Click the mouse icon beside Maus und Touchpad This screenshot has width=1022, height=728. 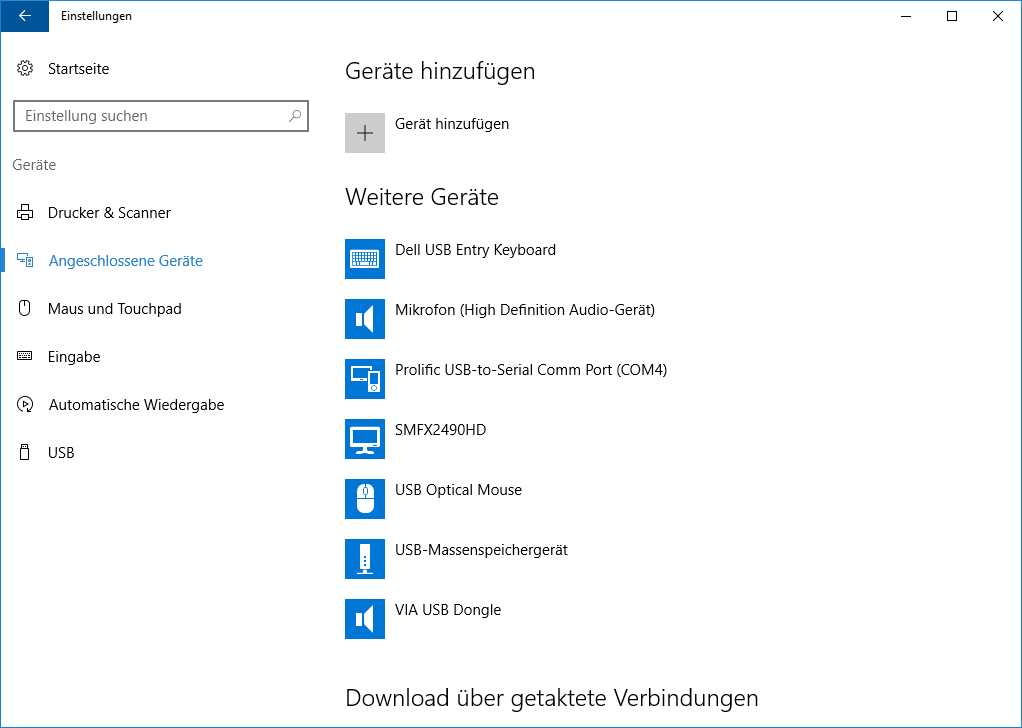coord(25,308)
